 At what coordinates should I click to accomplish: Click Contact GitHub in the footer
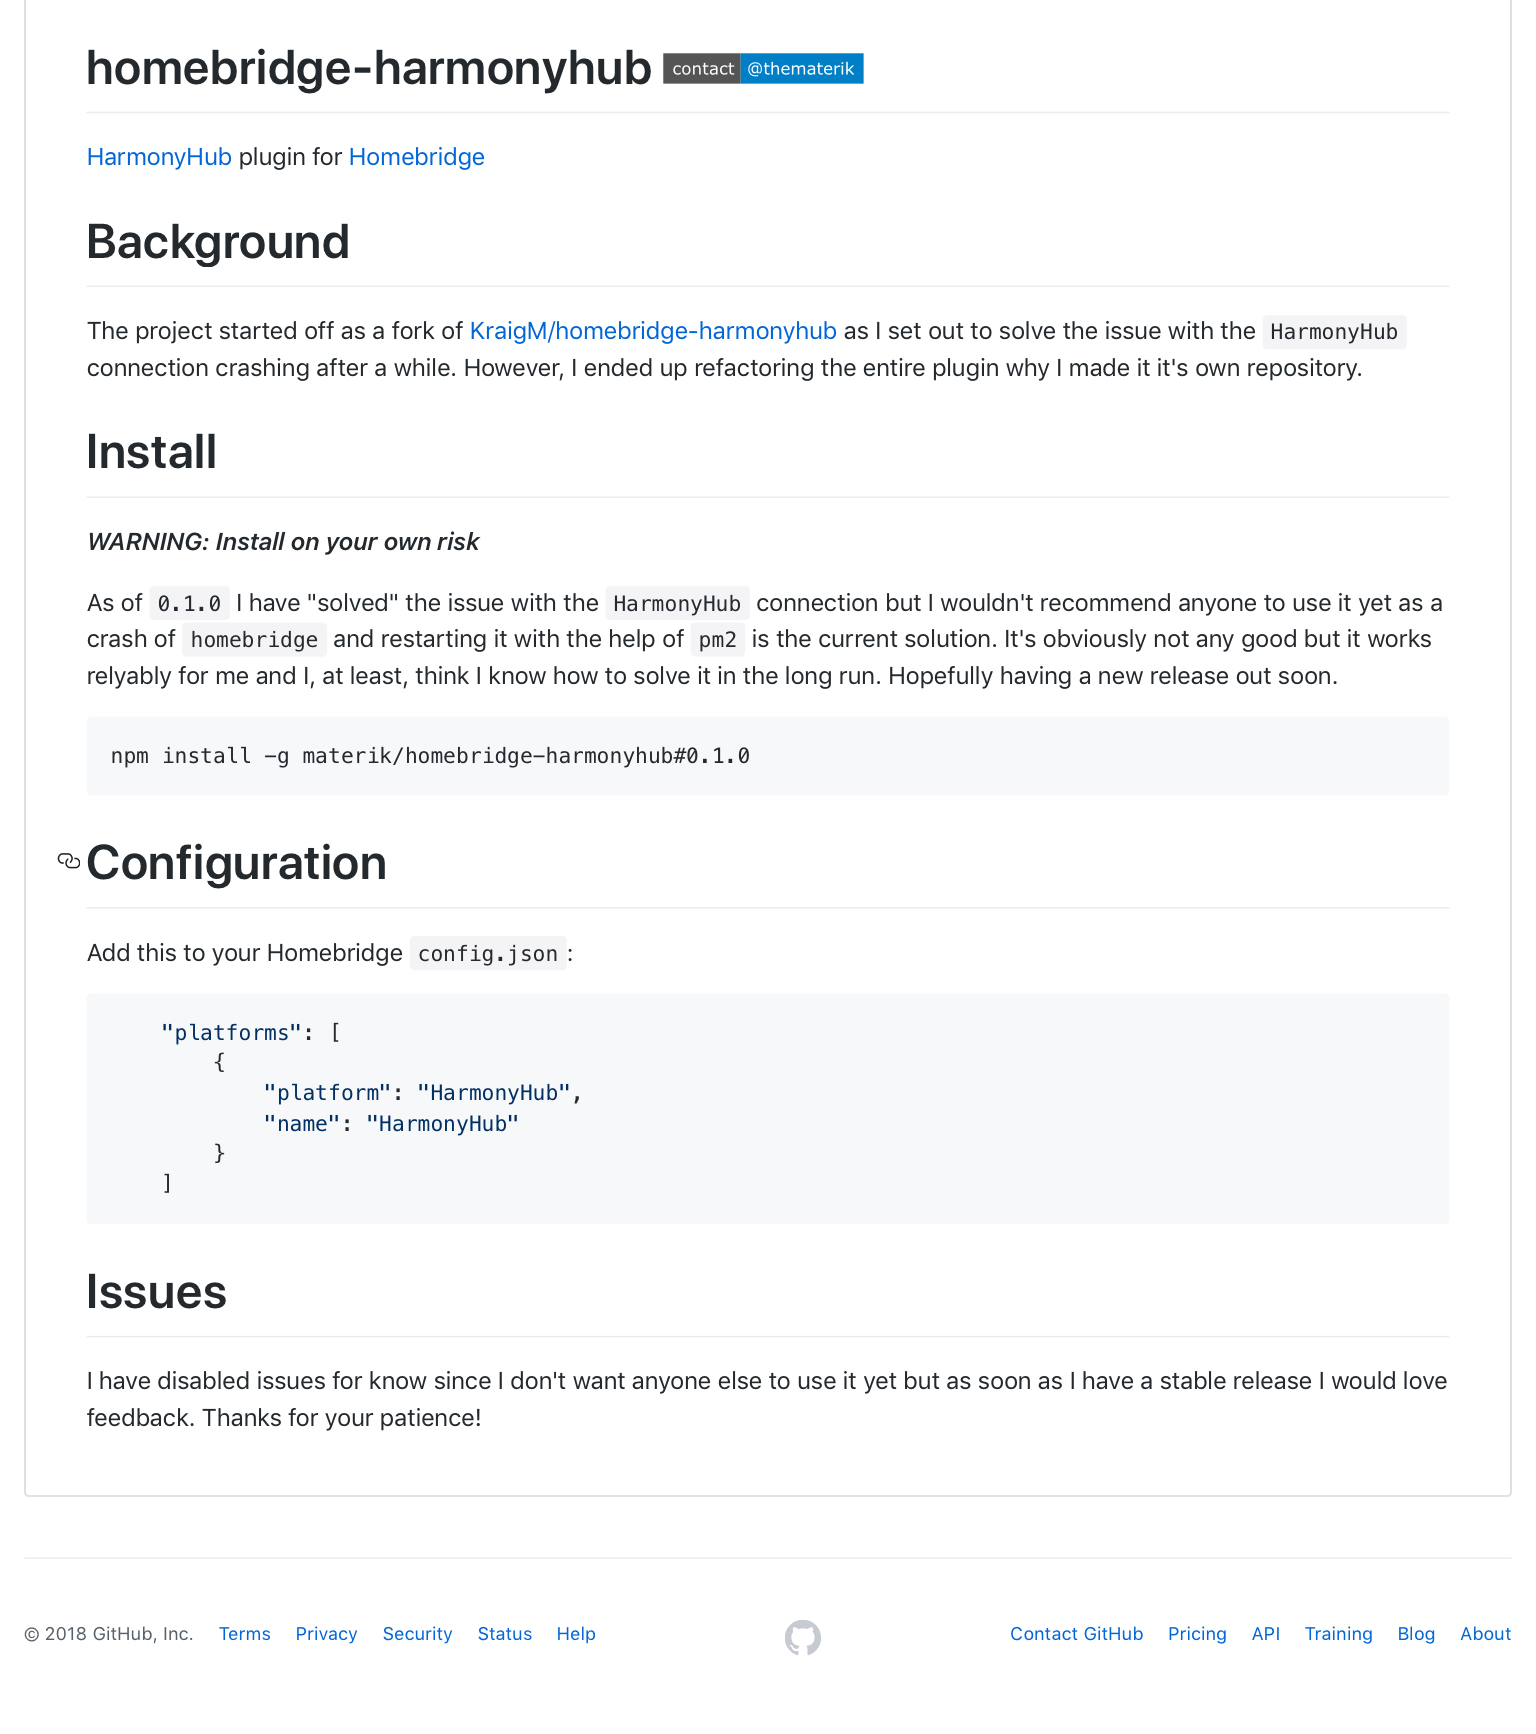[x=1076, y=1633]
